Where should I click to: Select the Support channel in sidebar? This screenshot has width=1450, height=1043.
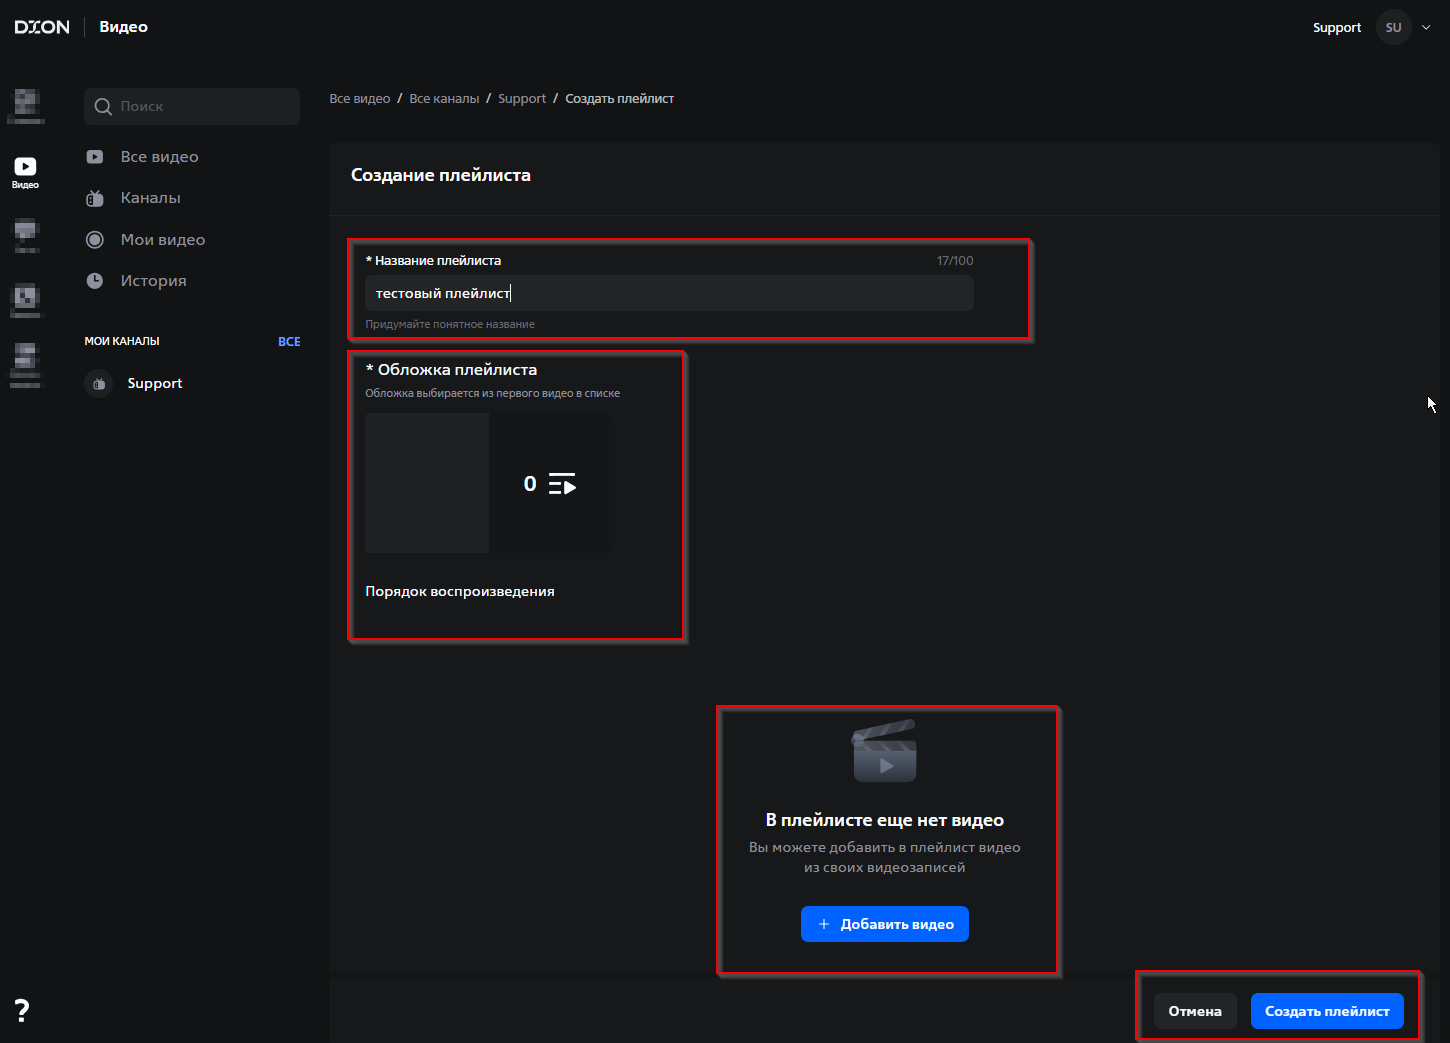coord(155,384)
